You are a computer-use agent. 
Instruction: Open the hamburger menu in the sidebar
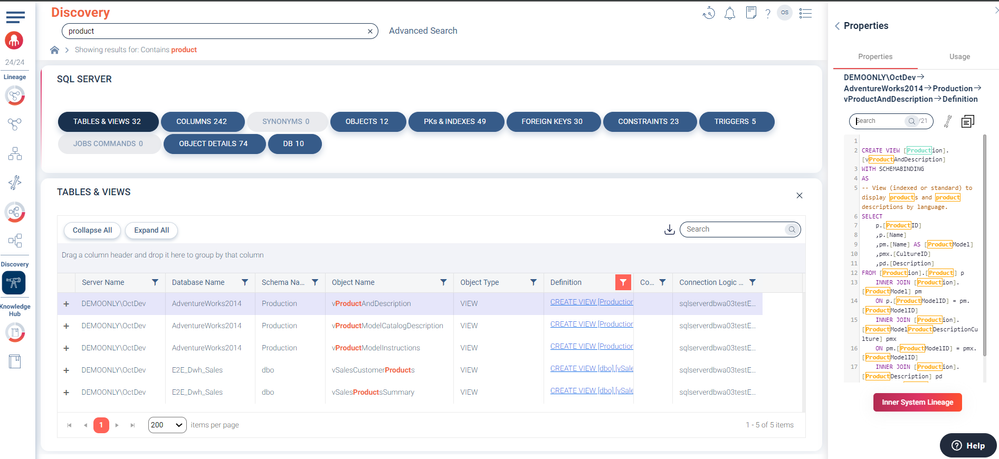(15, 17)
